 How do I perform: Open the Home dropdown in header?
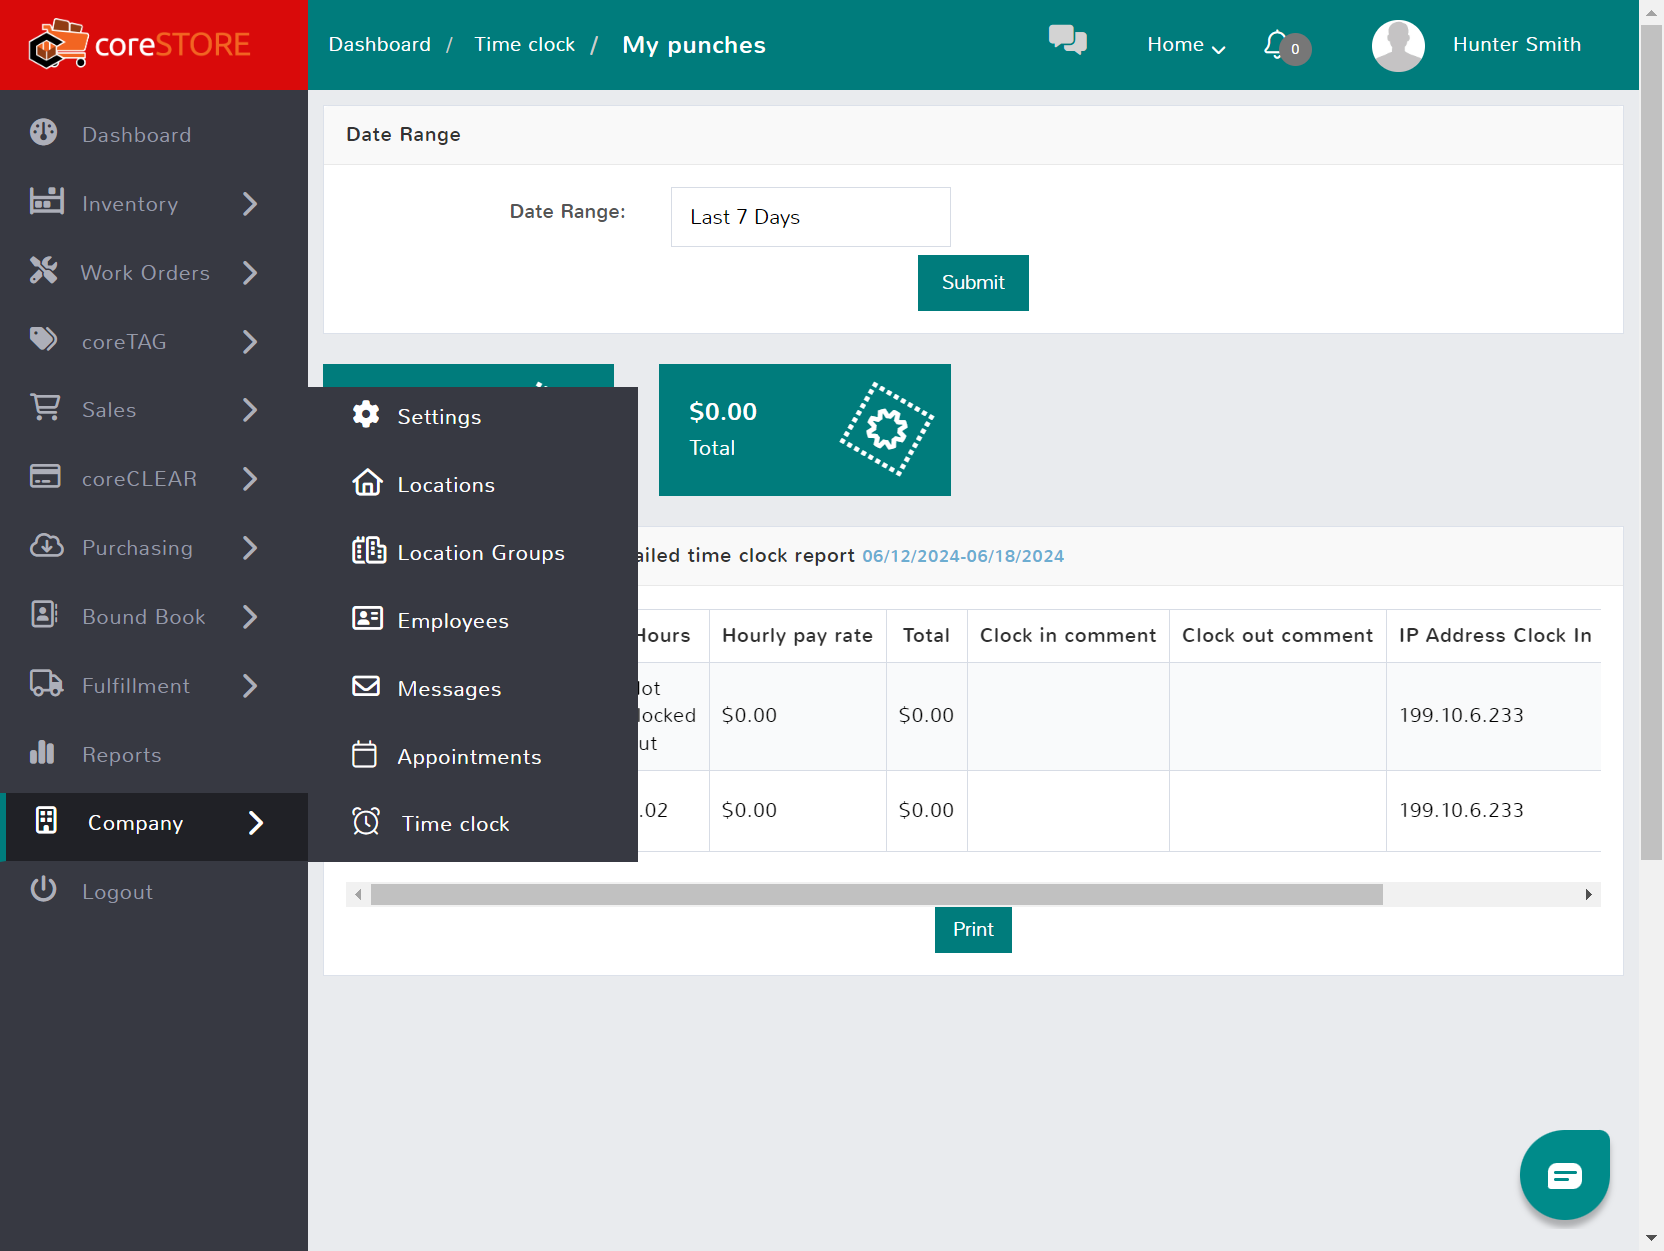point(1186,45)
